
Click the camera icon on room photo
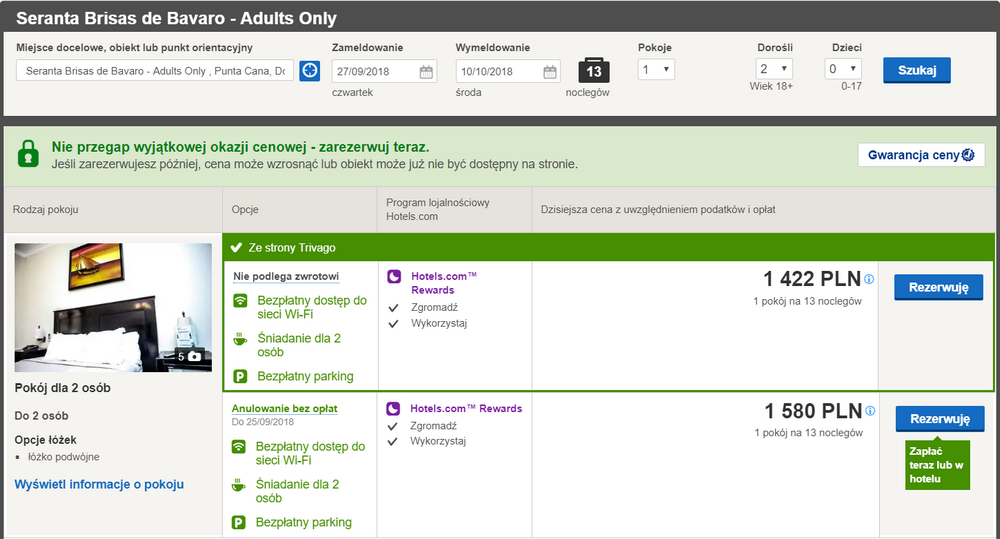(195, 357)
